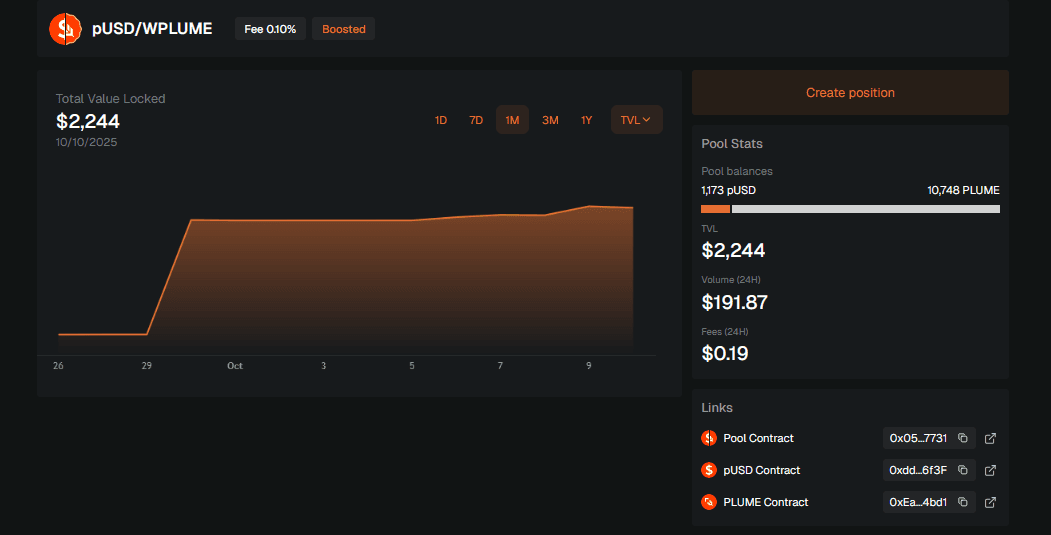Click the Create position button

pyautogui.click(x=850, y=93)
